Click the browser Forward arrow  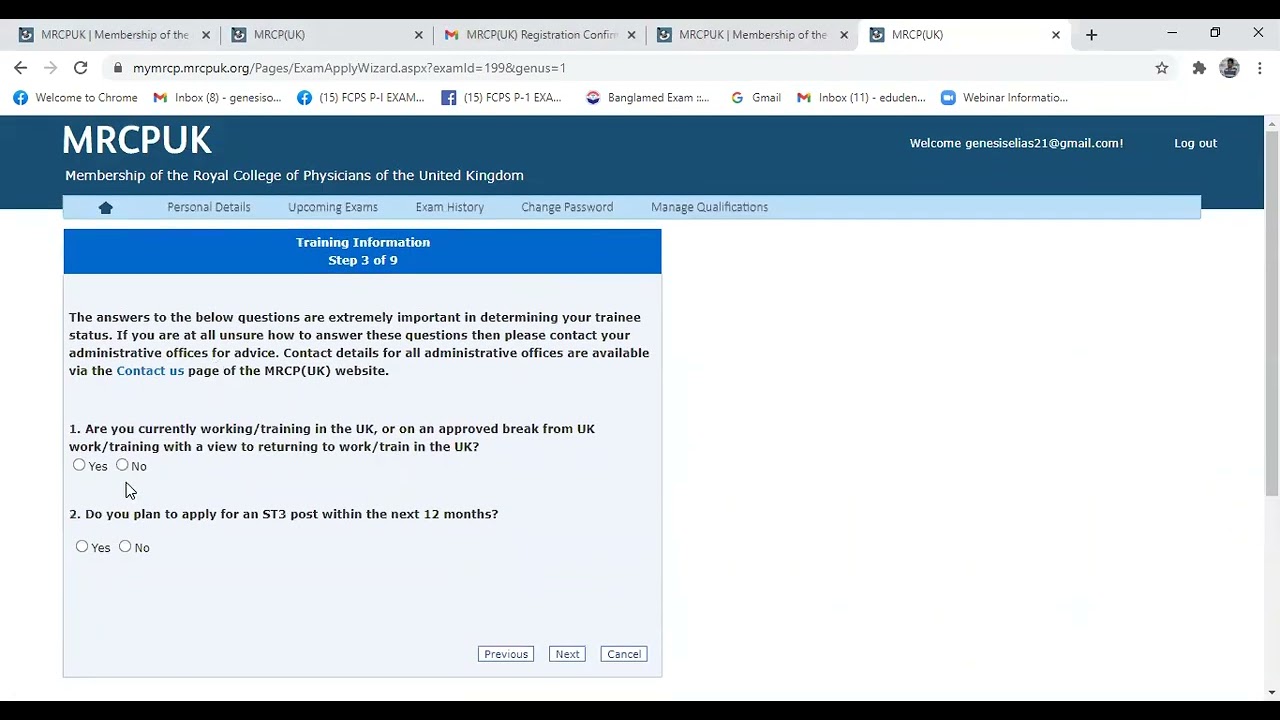[51, 68]
